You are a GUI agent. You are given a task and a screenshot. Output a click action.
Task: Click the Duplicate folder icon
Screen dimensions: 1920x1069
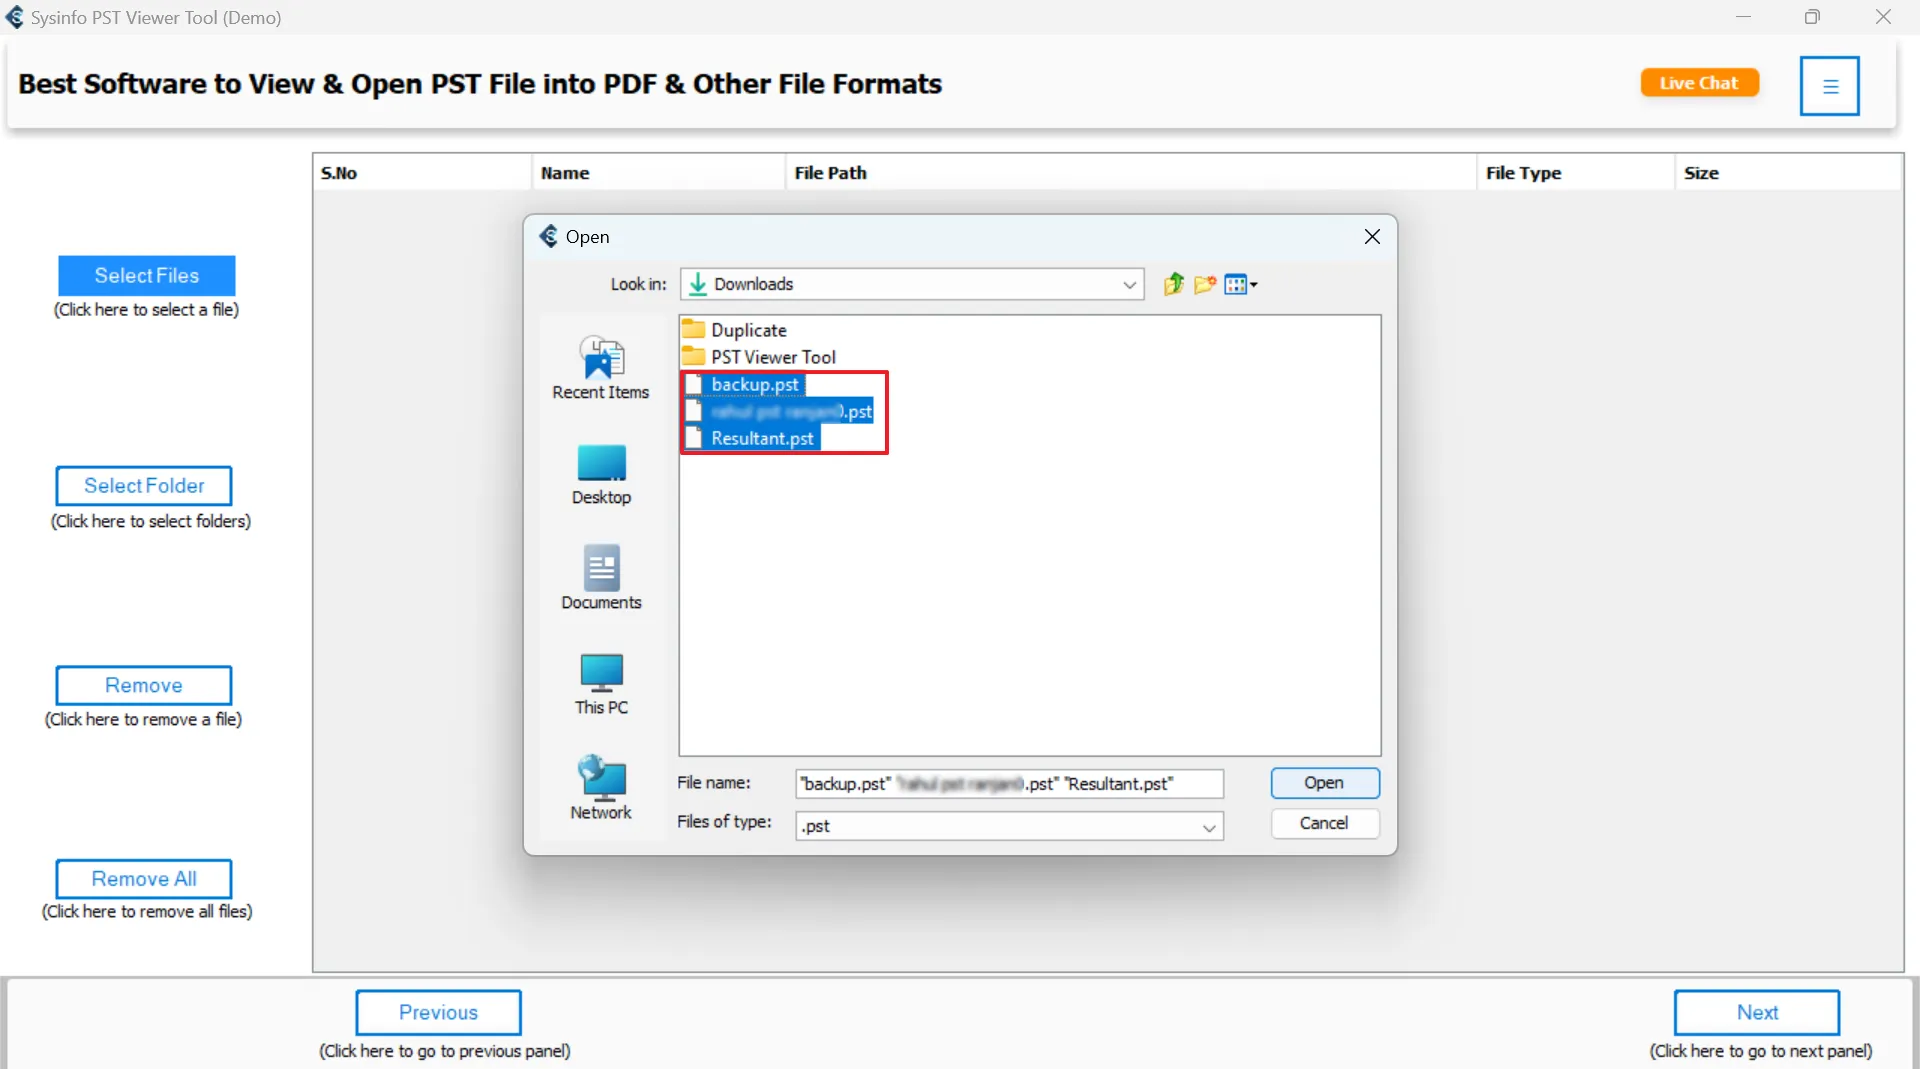click(693, 329)
